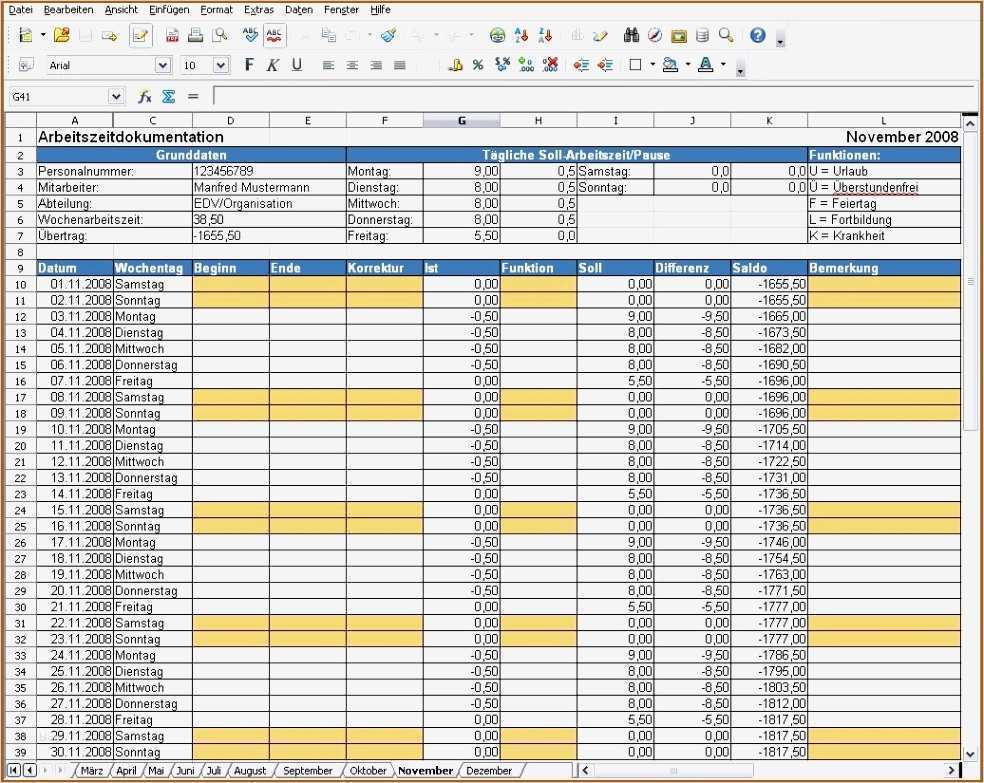The image size is (984, 783).
Task: Click the Function Wizard fx icon
Action: pos(144,97)
